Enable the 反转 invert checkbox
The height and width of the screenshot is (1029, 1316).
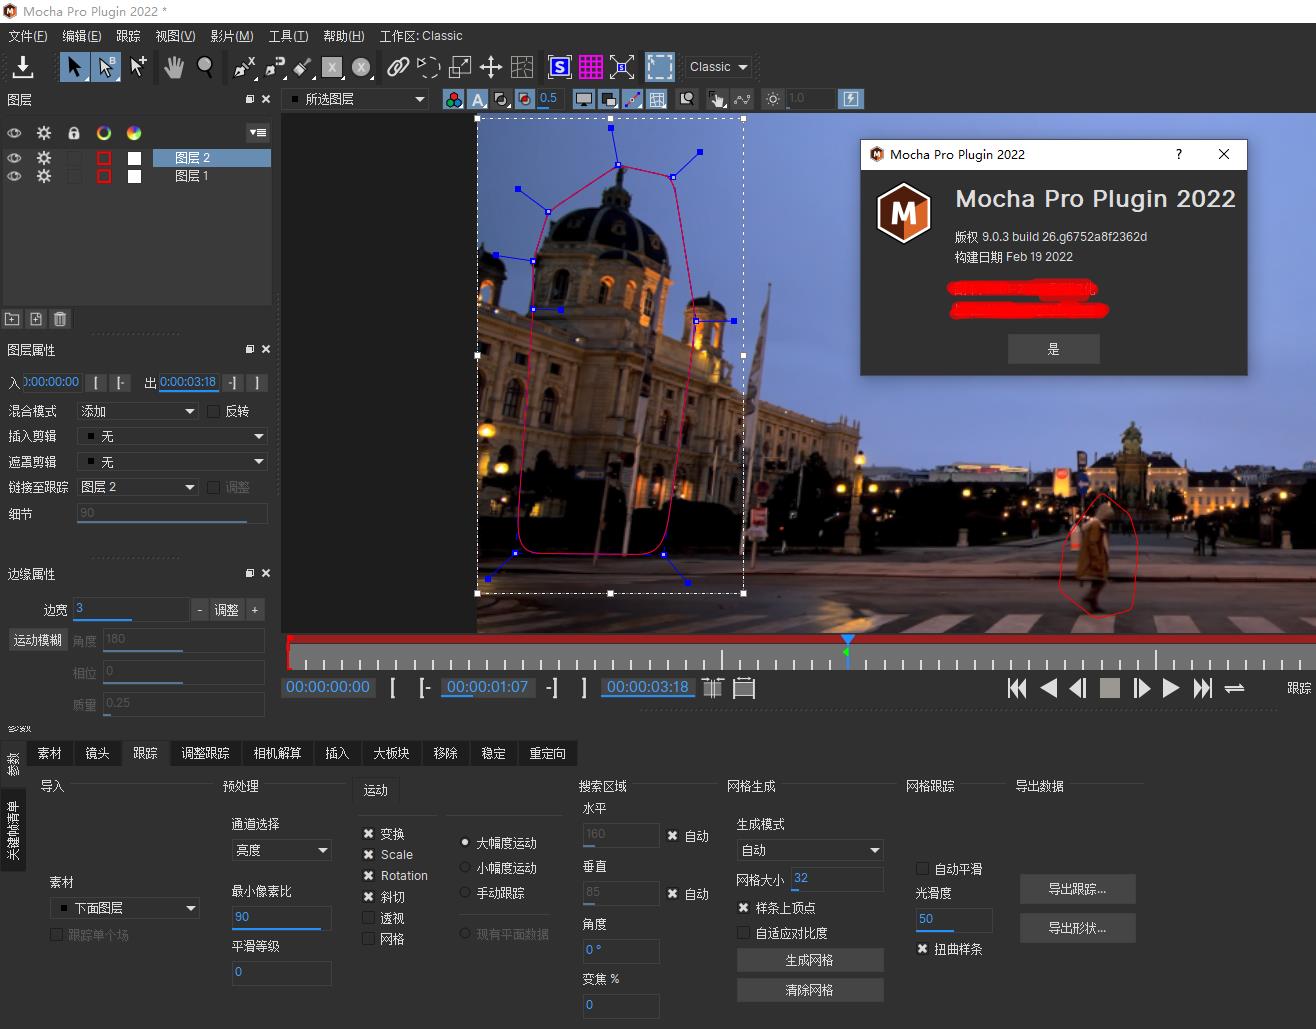(x=213, y=411)
